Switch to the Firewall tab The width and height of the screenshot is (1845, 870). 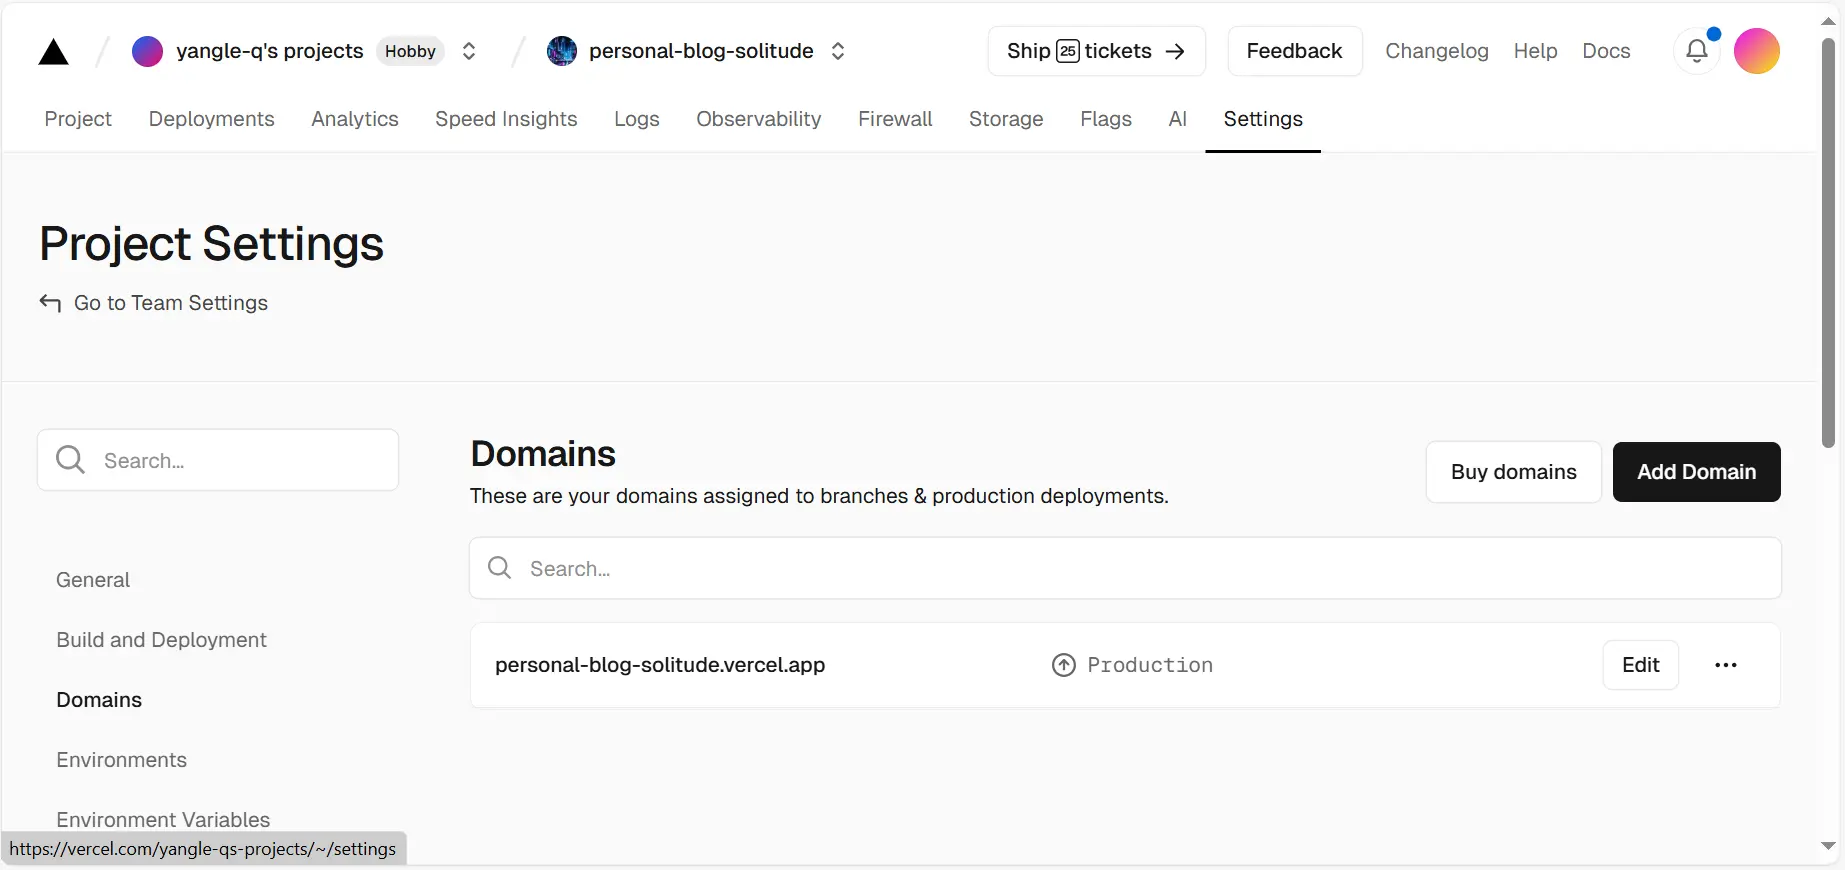(895, 119)
